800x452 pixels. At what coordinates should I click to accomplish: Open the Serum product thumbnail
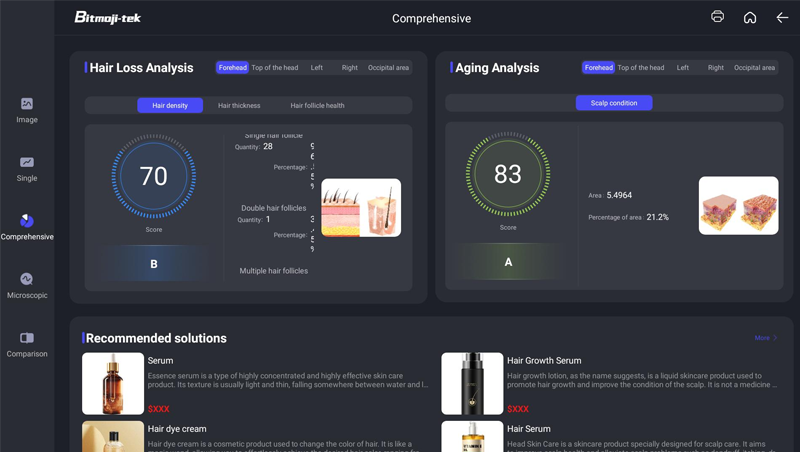click(113, 383)
